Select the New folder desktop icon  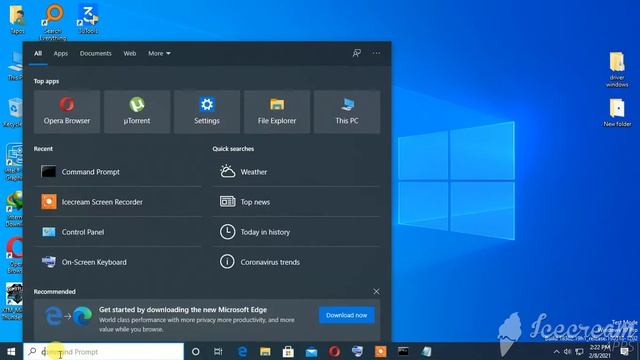[x=617, y=112]
